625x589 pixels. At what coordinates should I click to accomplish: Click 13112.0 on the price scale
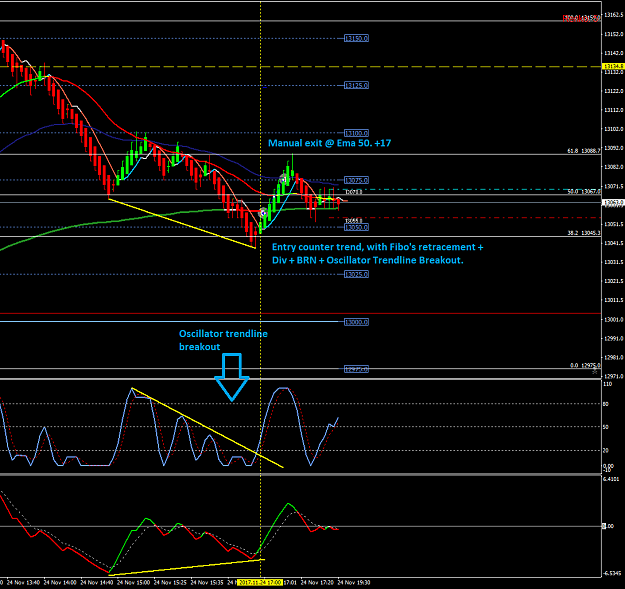coord(613,110)
